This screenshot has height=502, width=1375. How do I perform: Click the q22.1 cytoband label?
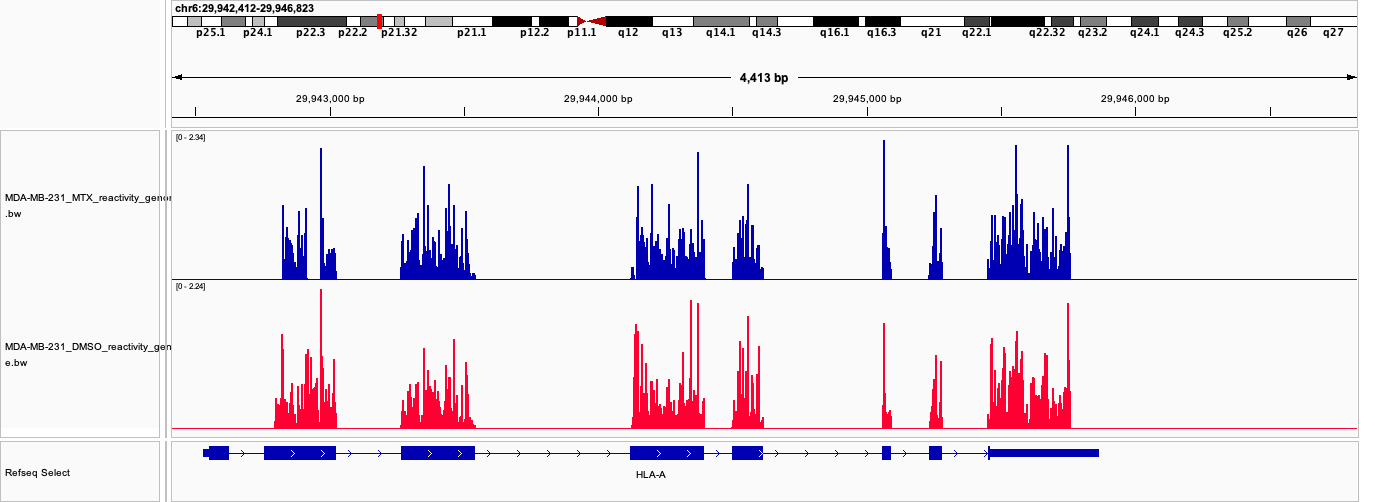977,33
